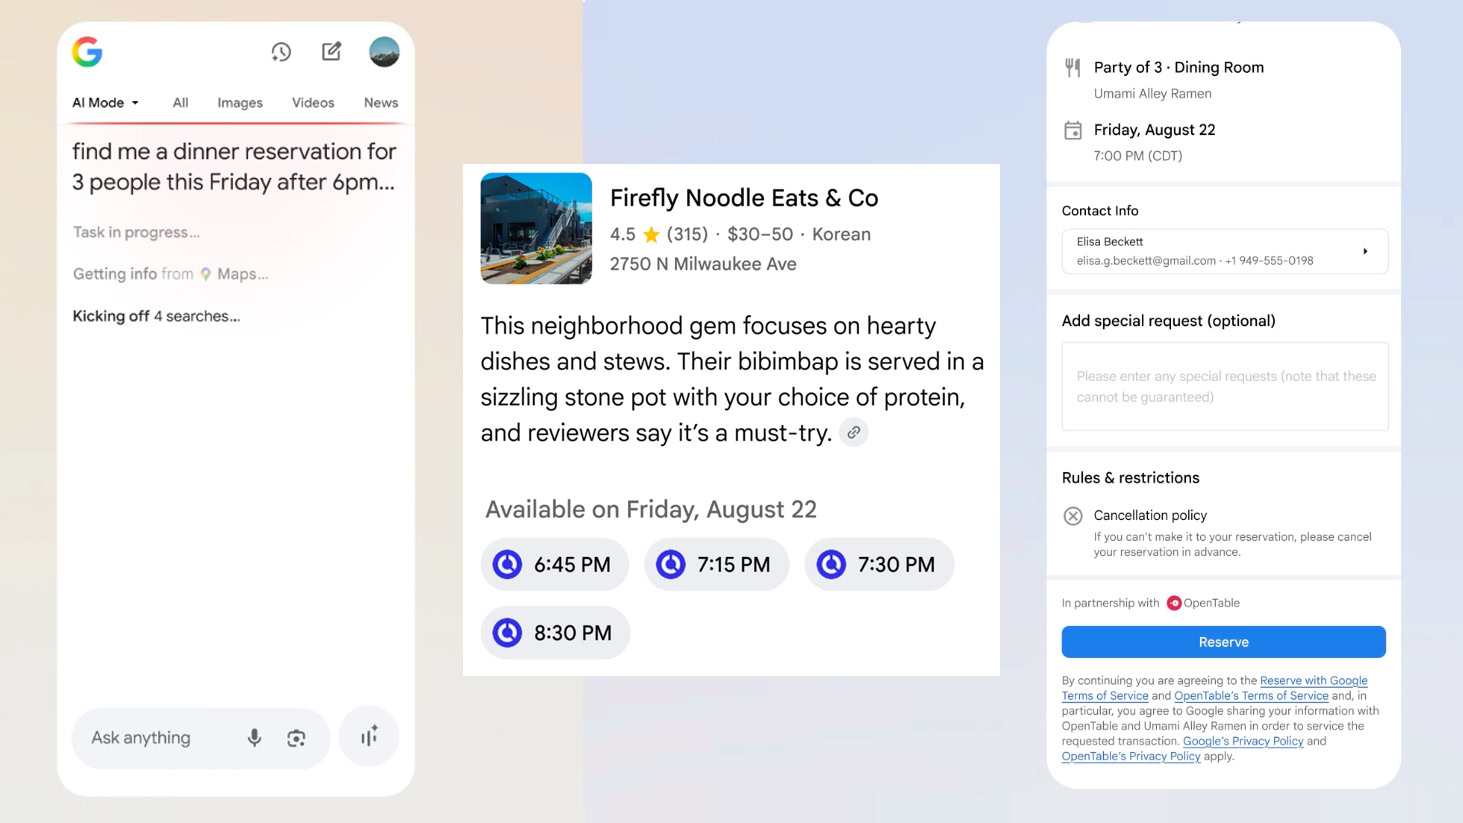Switch to the Images tab
The image size is (1463, 823).
[240, 103]
